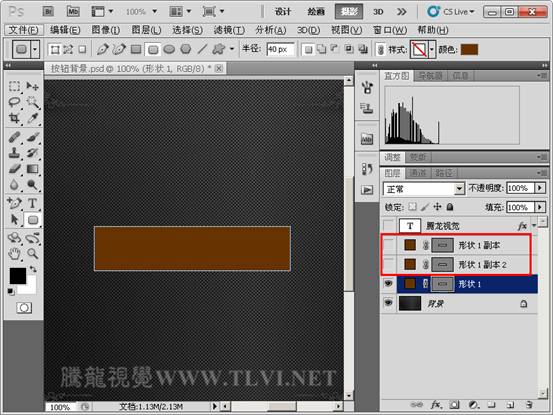Viewport: 553px width, 415px height.
Task: Switch to the 3D workspace
Action: (378, 12)
